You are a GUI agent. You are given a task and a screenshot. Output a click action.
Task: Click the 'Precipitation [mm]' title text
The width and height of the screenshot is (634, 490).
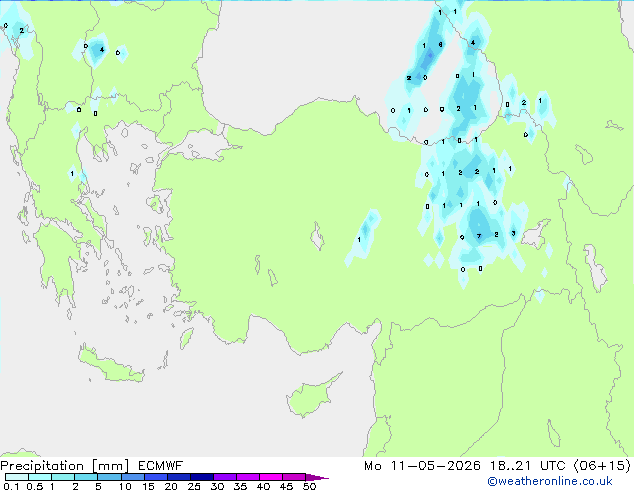tap(65, 466)
